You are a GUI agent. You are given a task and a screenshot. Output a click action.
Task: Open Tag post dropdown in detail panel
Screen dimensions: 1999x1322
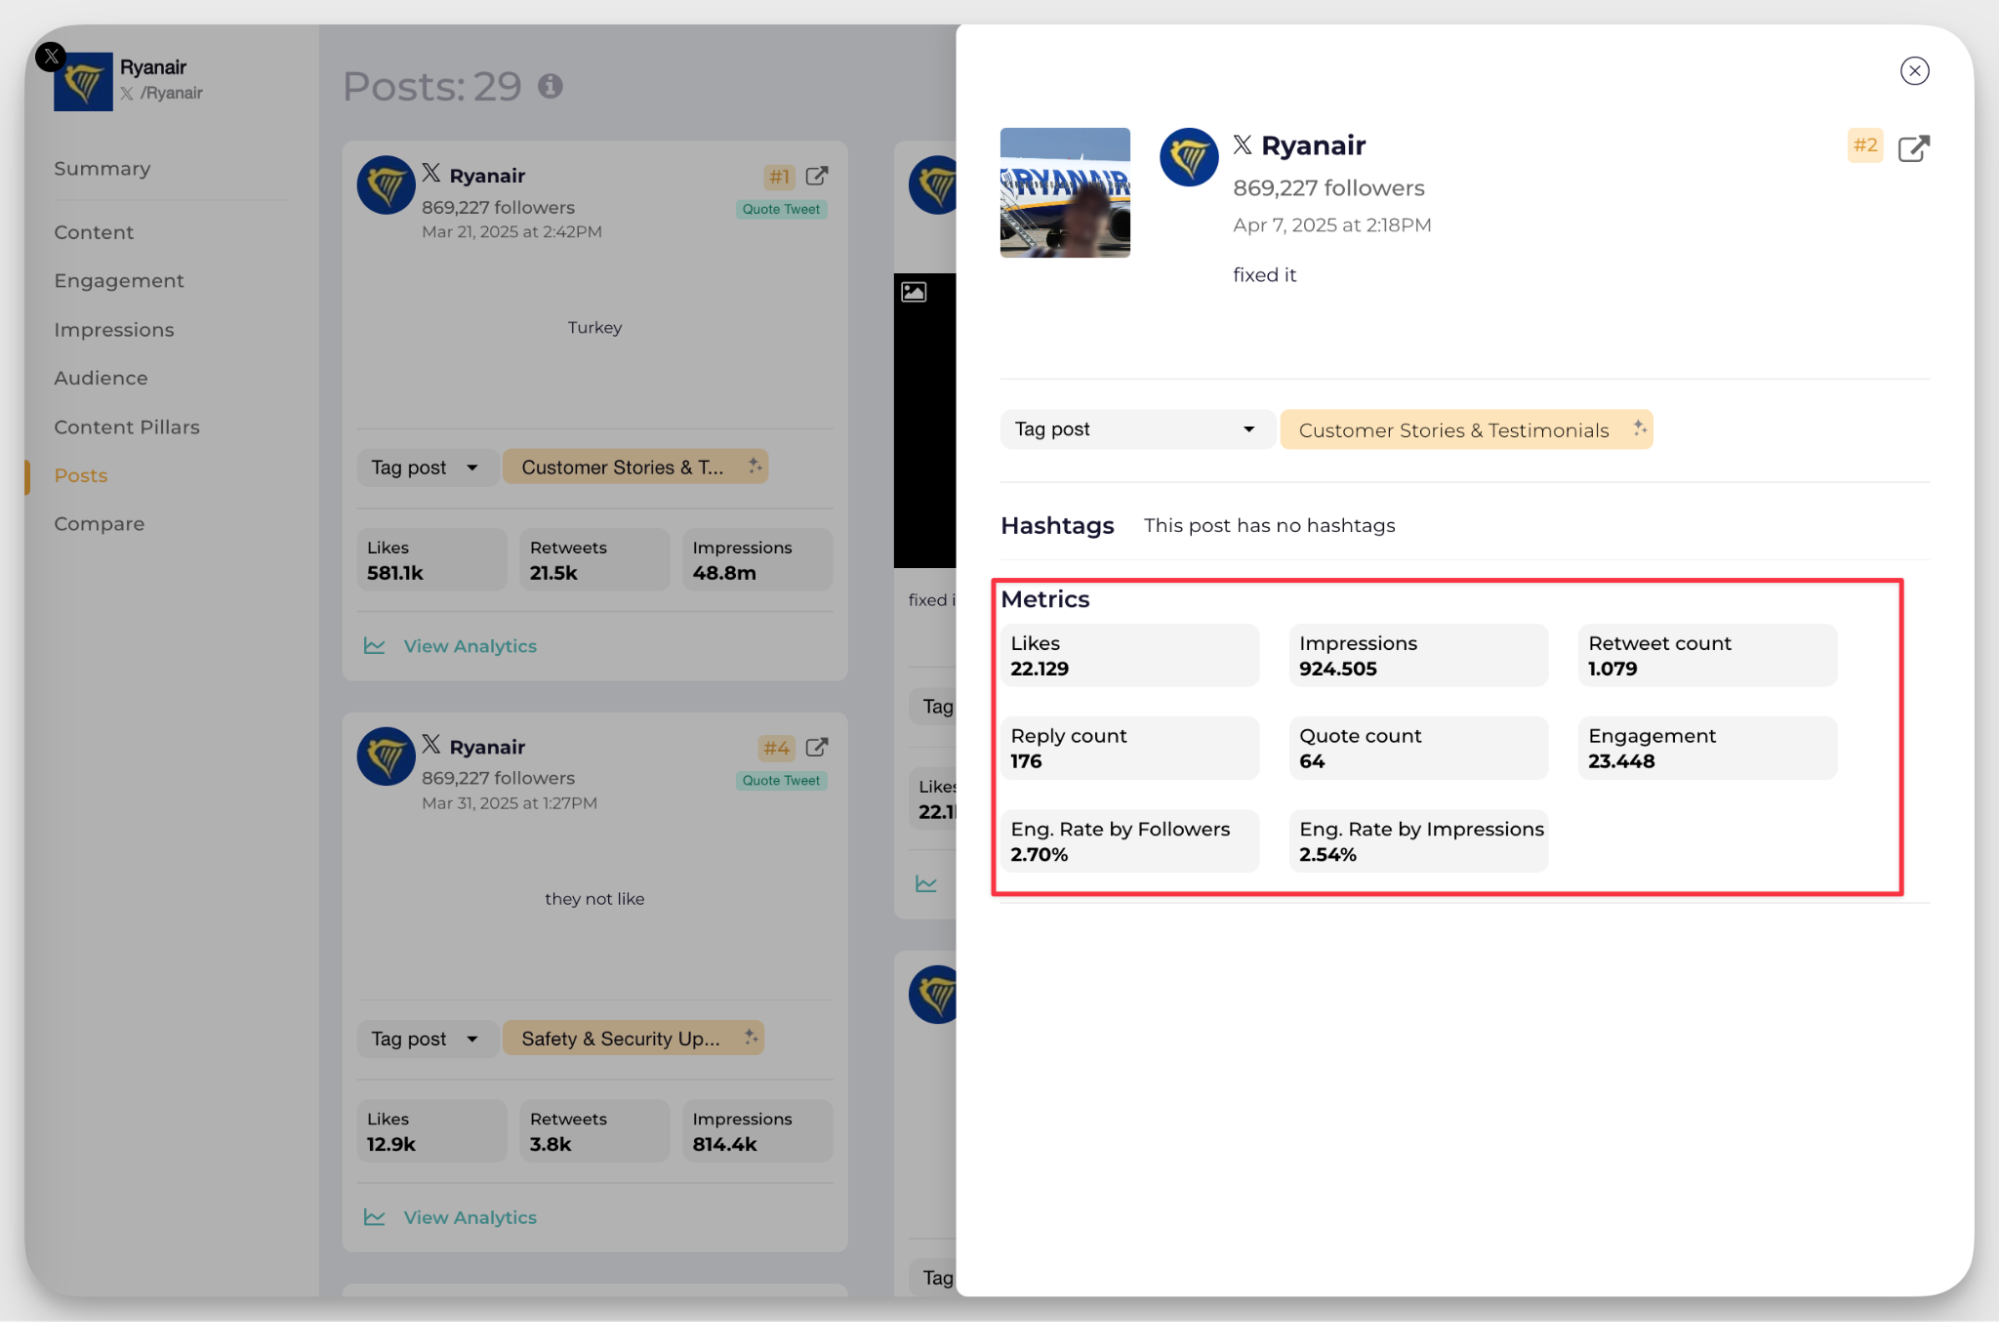point(1136,429)
